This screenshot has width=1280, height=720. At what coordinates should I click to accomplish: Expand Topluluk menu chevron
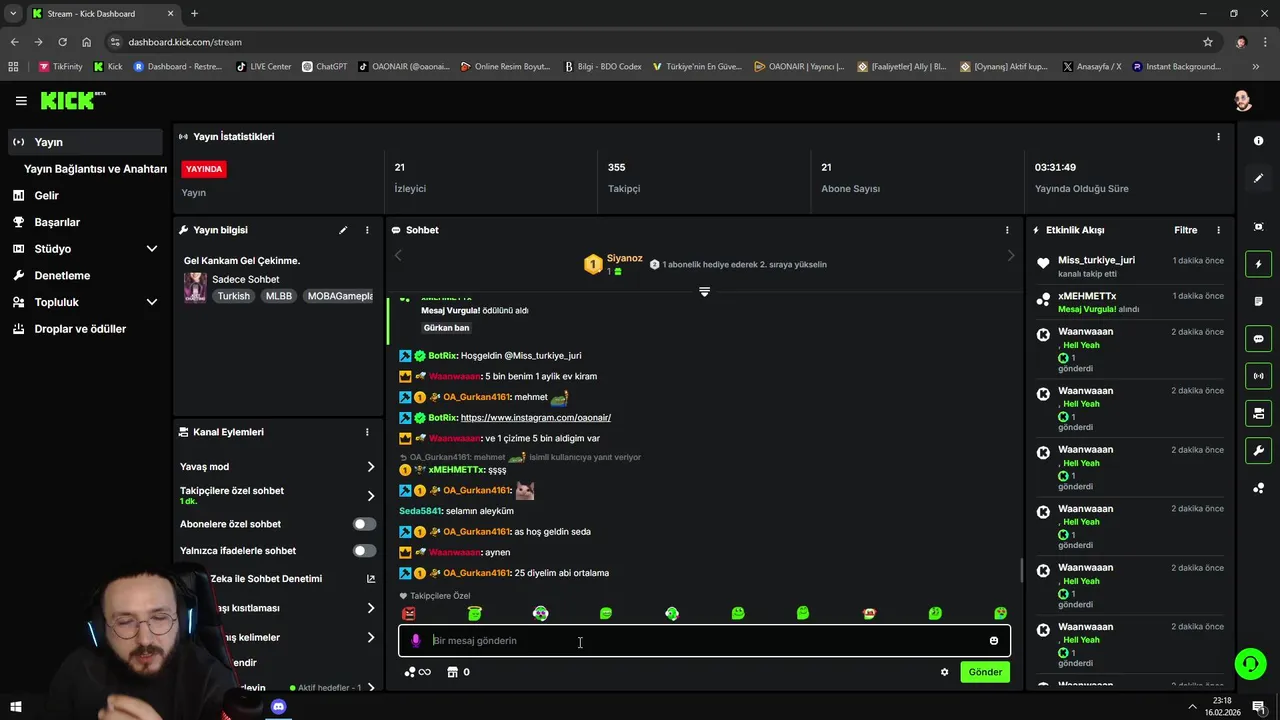(x=152, y=302)
